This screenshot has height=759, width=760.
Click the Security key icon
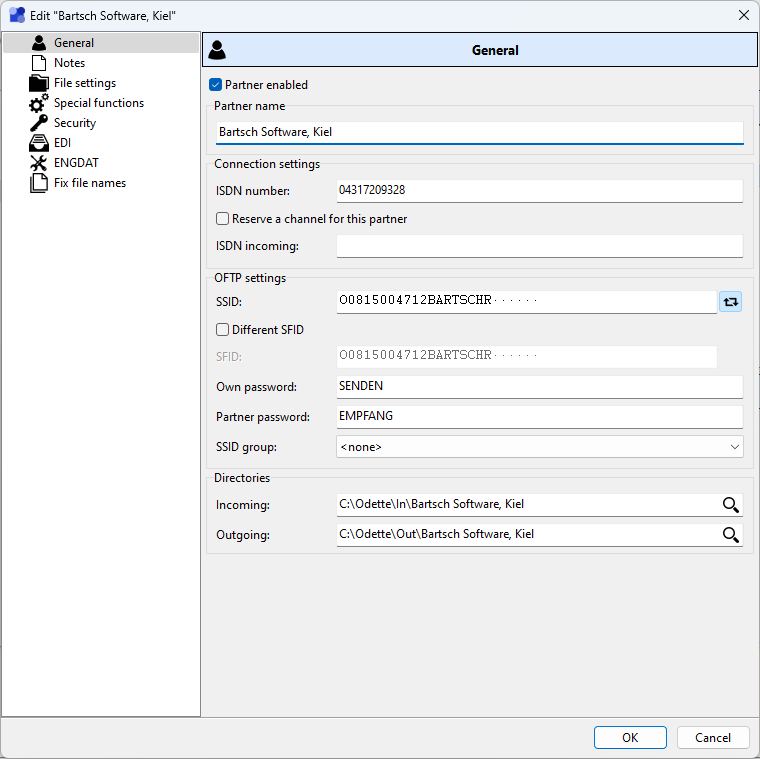[39, 123]
